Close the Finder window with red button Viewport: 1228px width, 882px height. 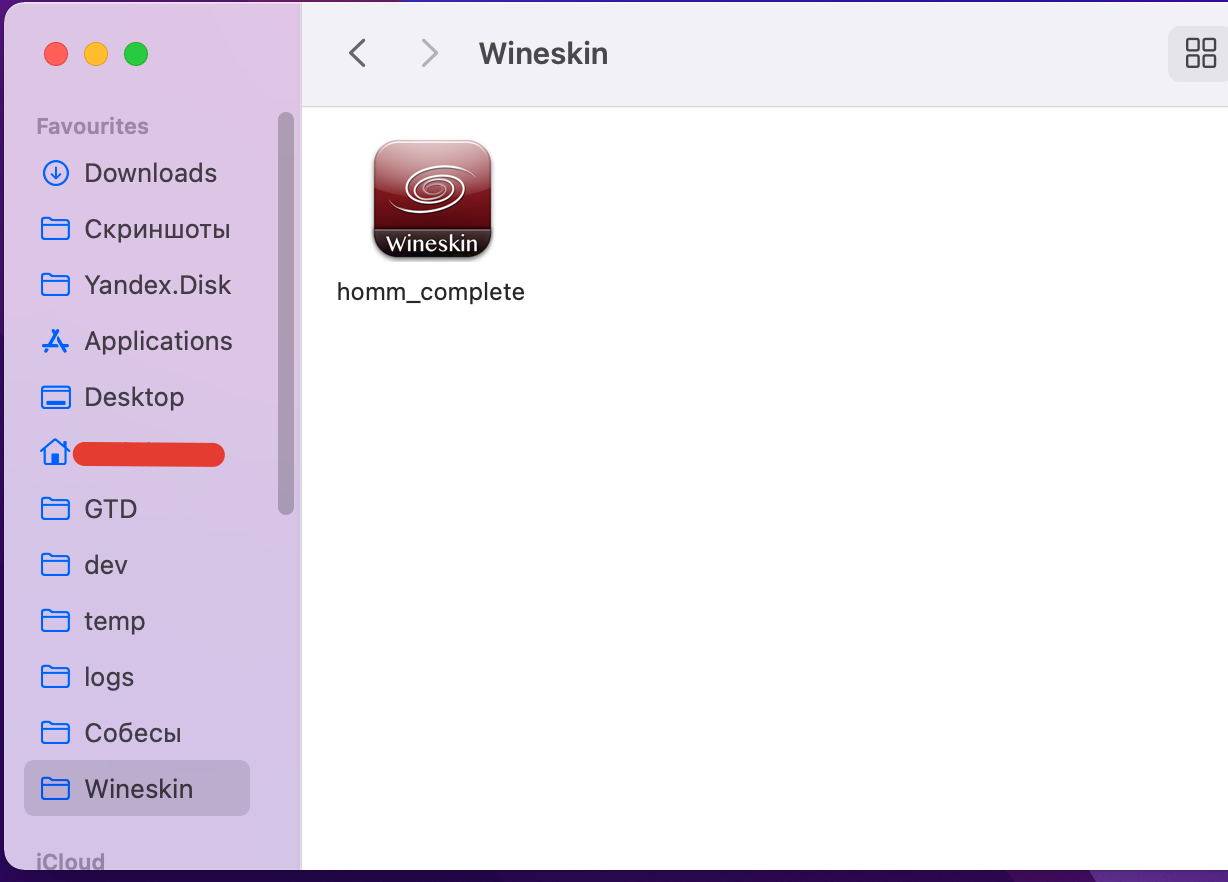tap(56, 54)
